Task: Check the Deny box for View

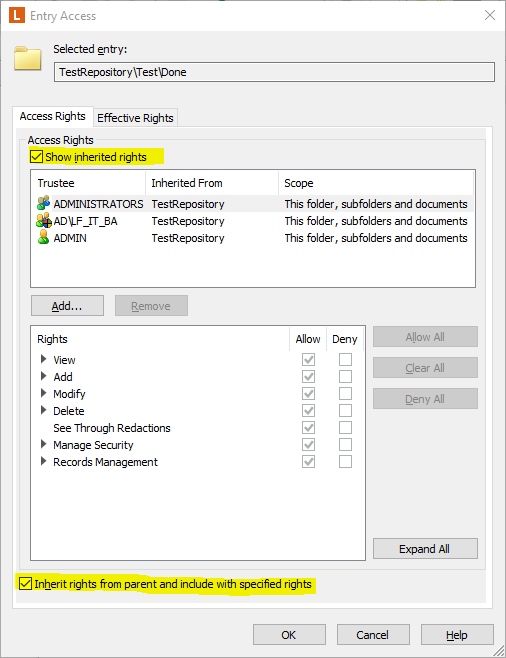Action: pos(345,360)
